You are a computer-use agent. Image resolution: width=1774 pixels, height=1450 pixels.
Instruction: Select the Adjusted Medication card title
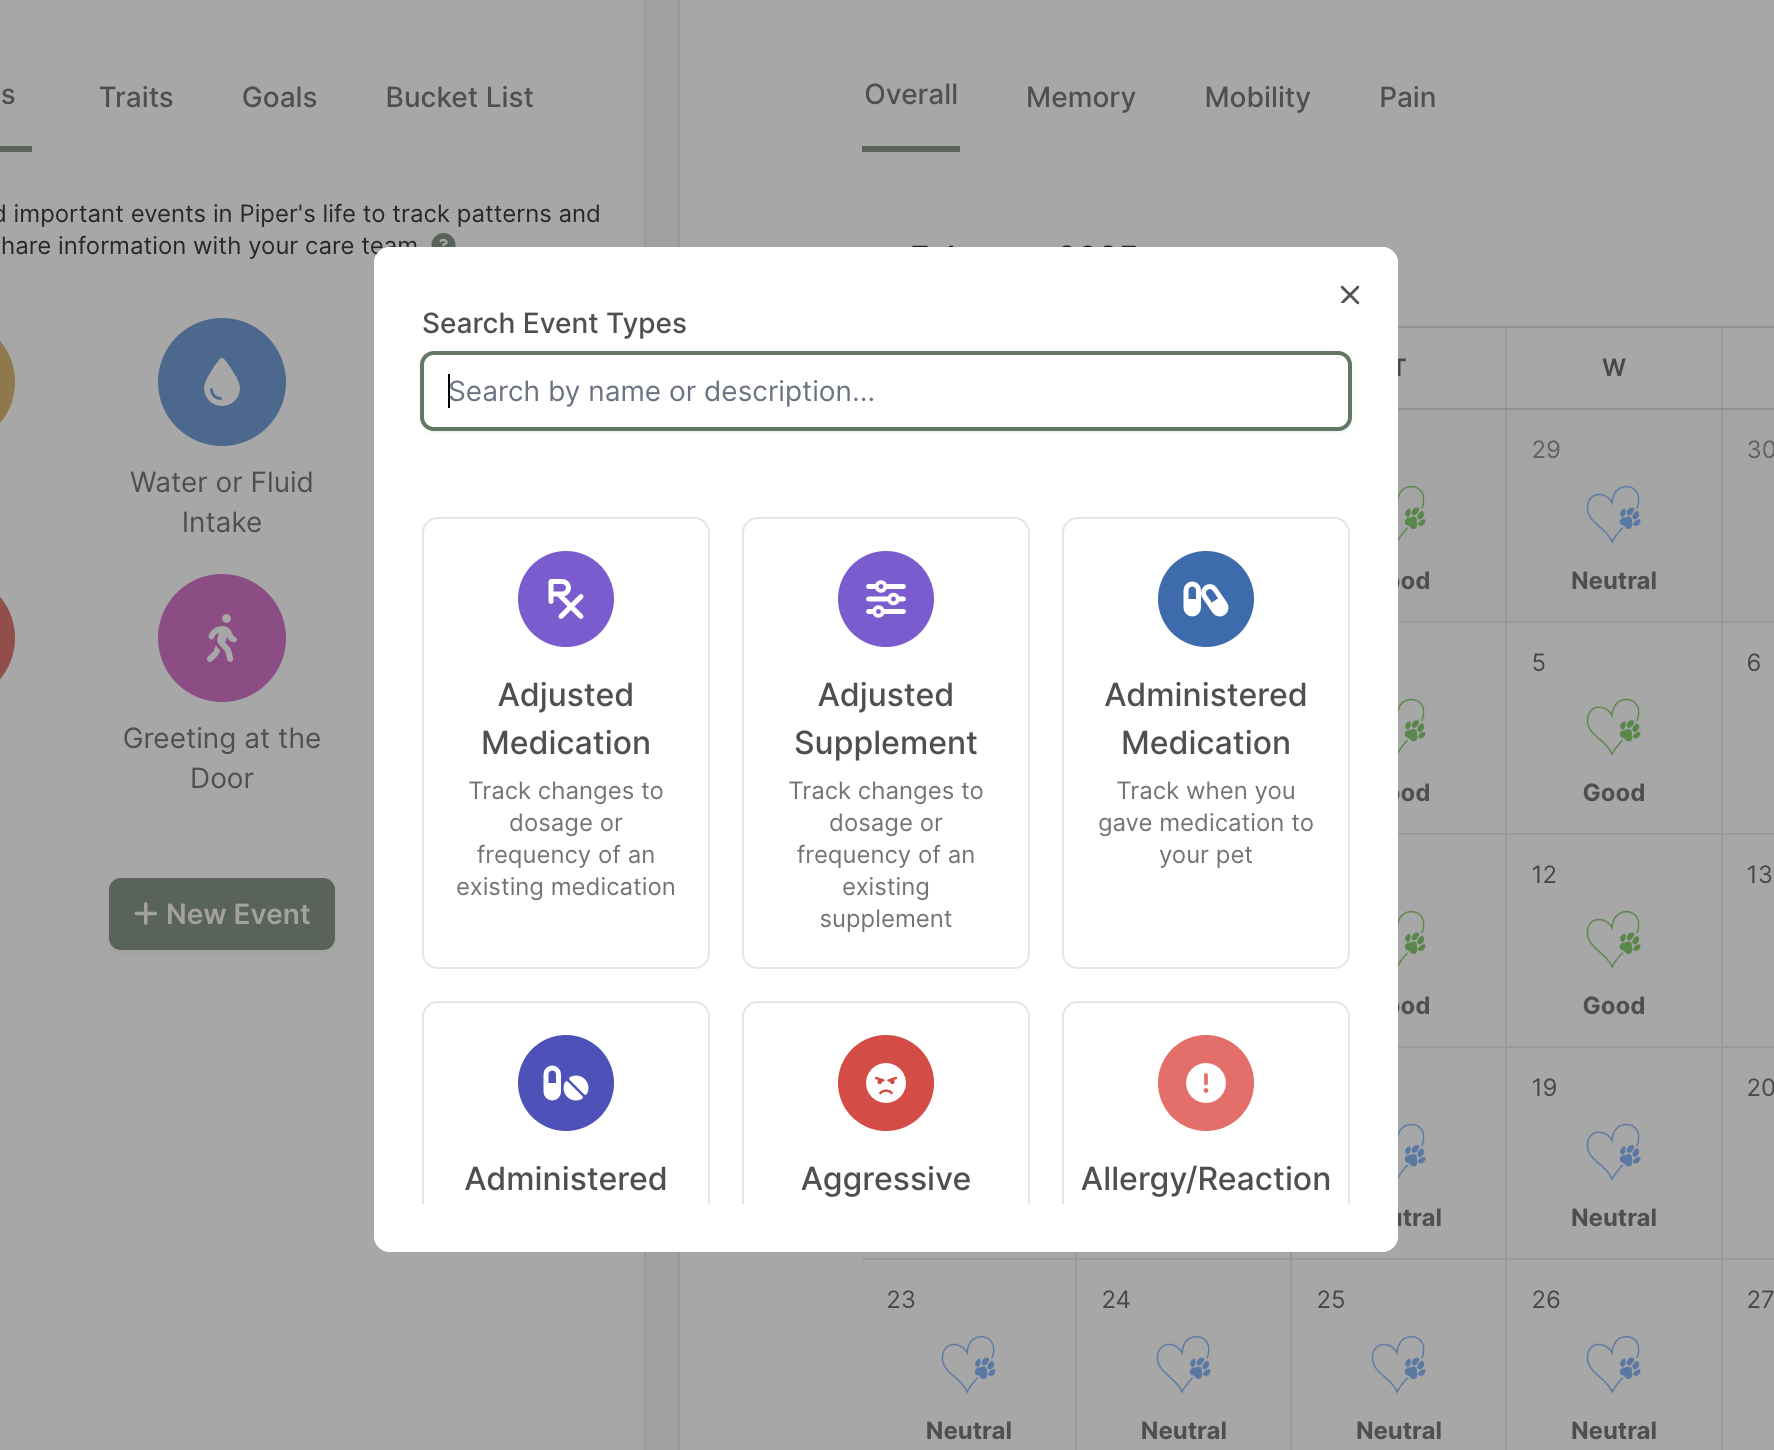566,719
